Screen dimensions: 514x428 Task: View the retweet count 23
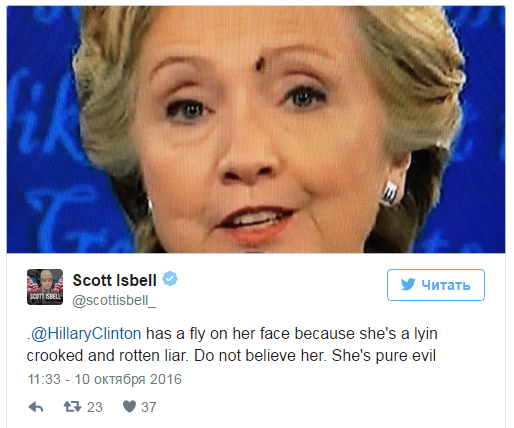95,407
